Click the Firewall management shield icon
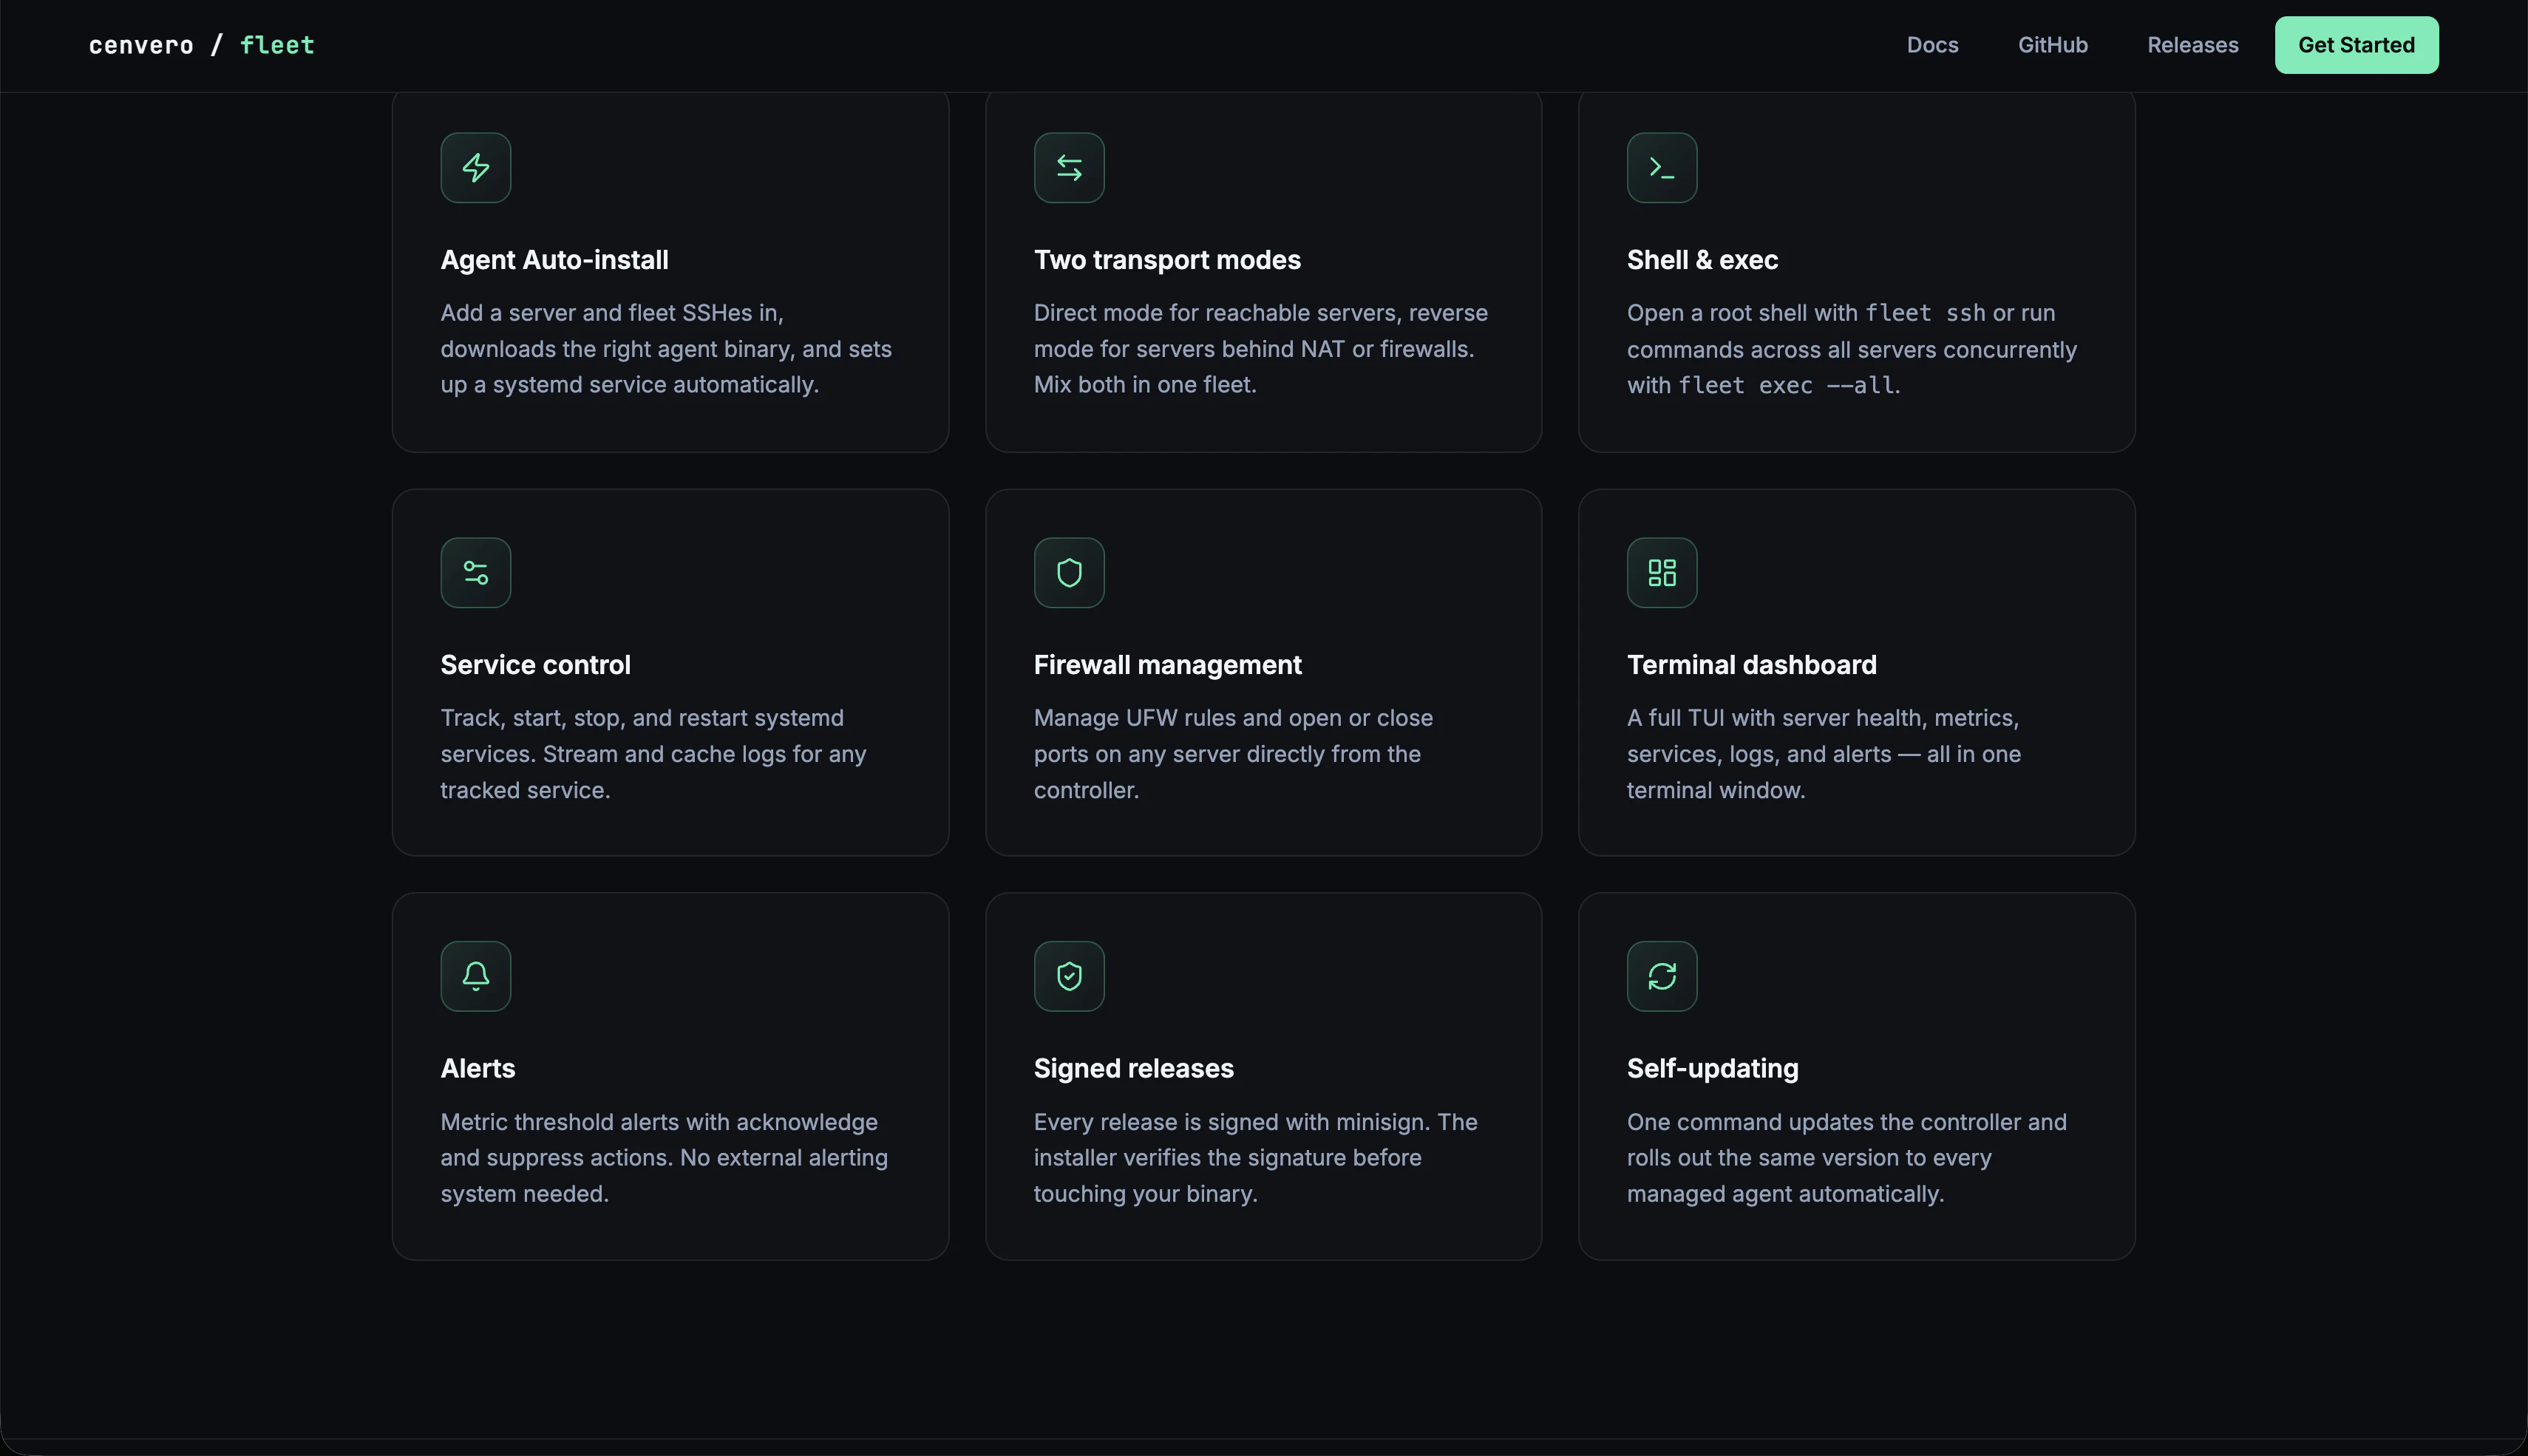Screen dimensions: 2528x1456 [x=1069, y=572]
